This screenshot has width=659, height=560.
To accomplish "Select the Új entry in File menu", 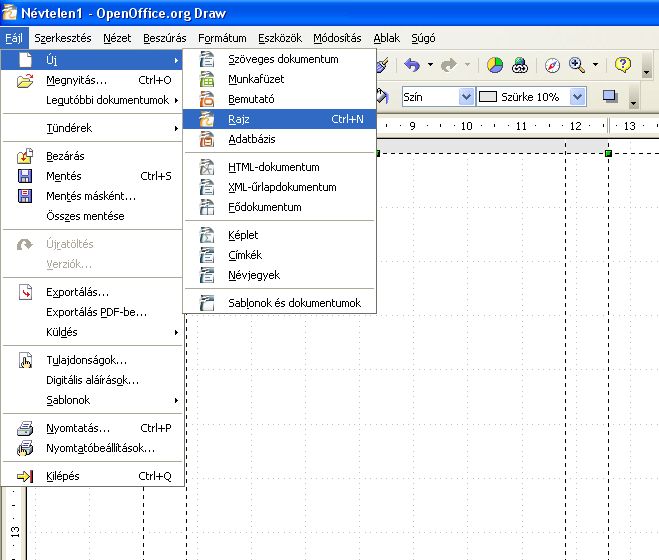I will pyautogui.click(x=92, y=60).
